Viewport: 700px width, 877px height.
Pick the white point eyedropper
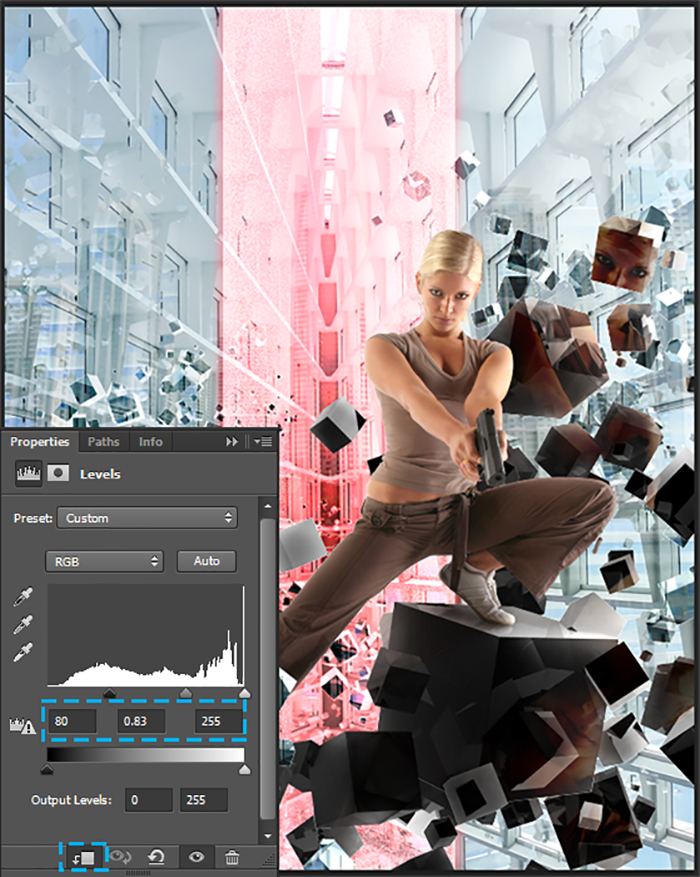coord(23,652)
